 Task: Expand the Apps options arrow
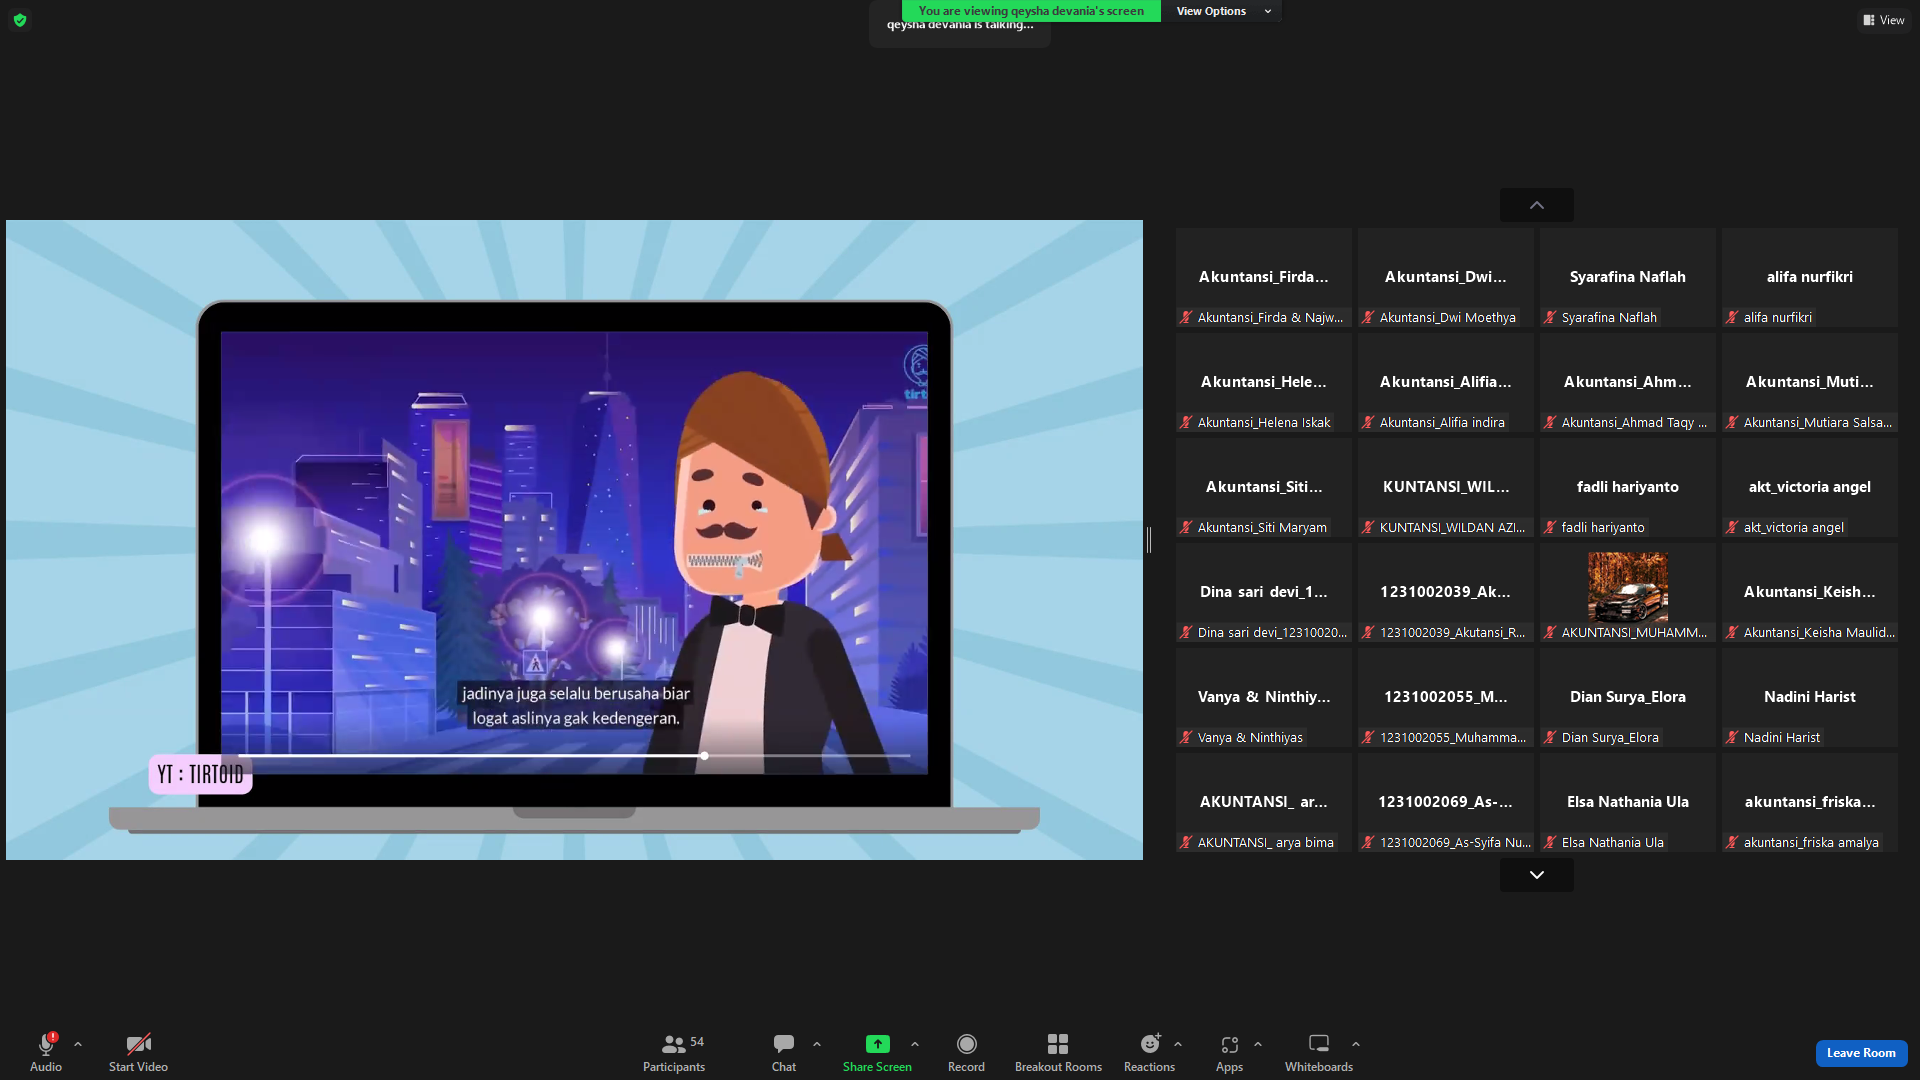[1258, 1044]
